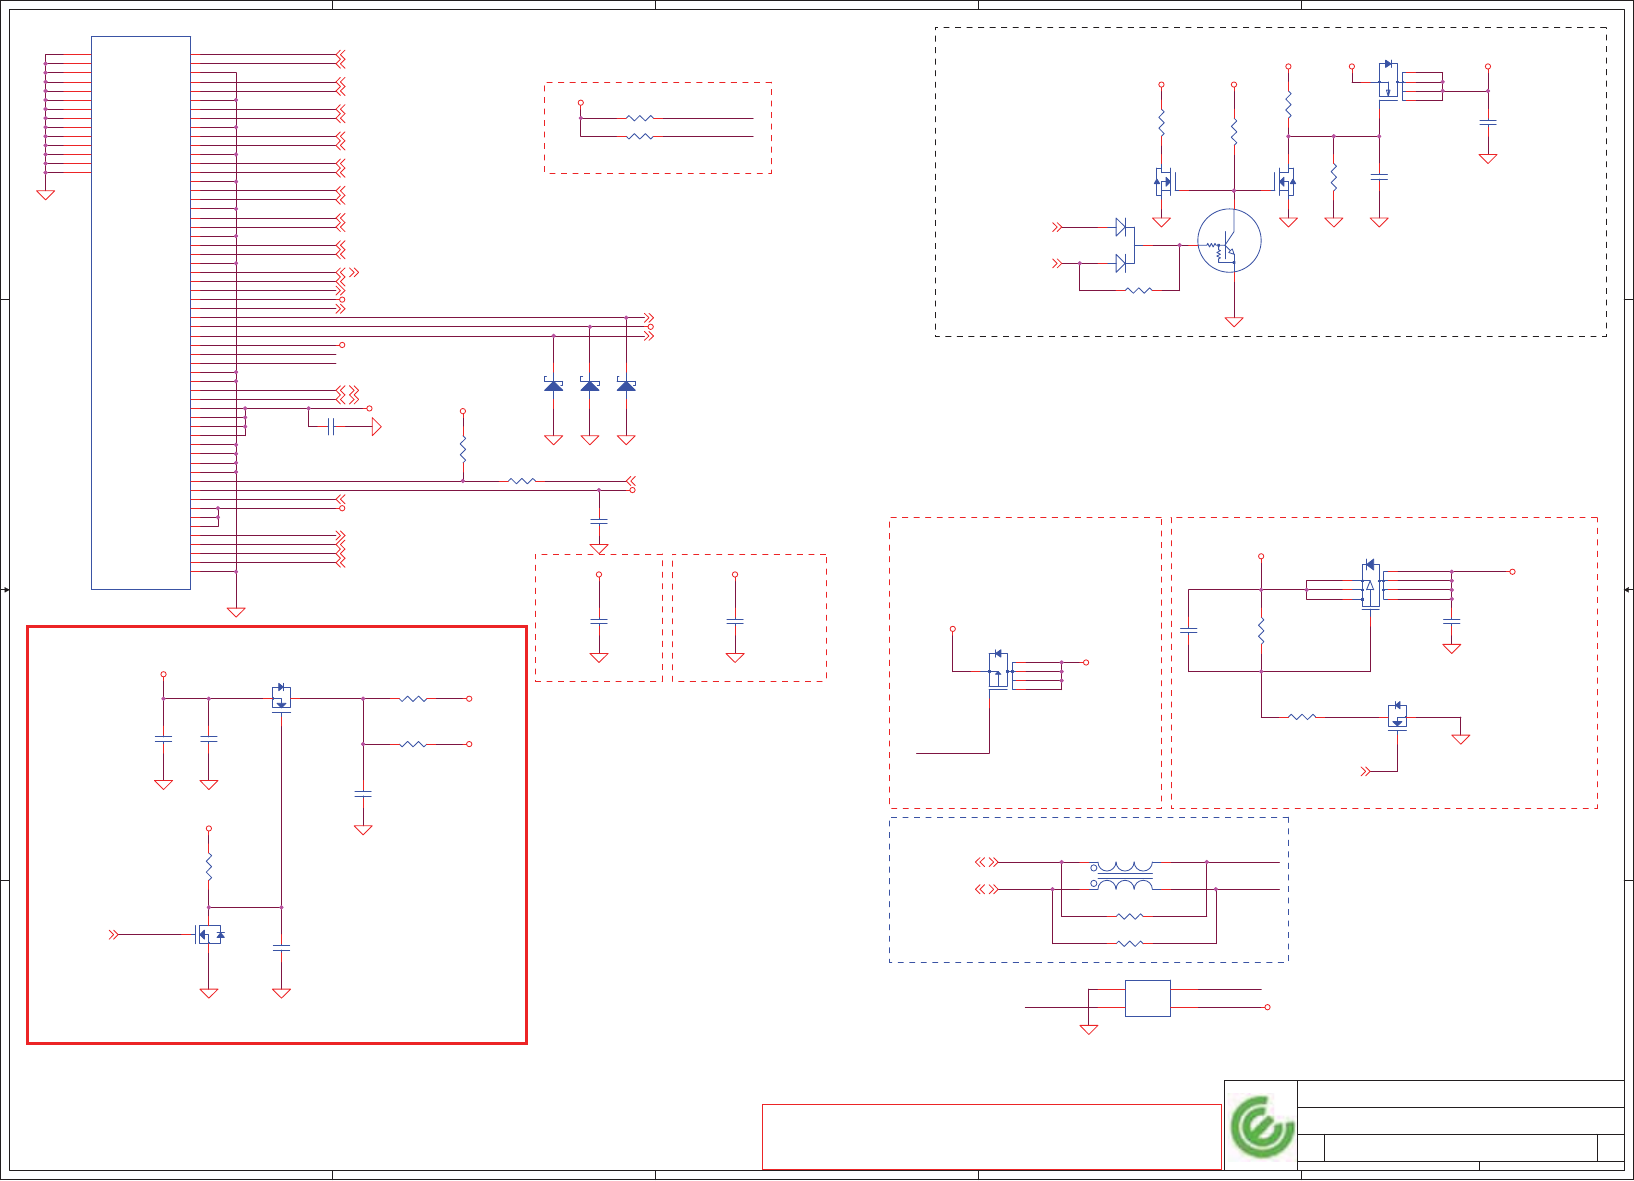Select the upper resistor in the small two-resistor box
The height and width of the screenshot is (1181, 1634).
click(640, 118)
